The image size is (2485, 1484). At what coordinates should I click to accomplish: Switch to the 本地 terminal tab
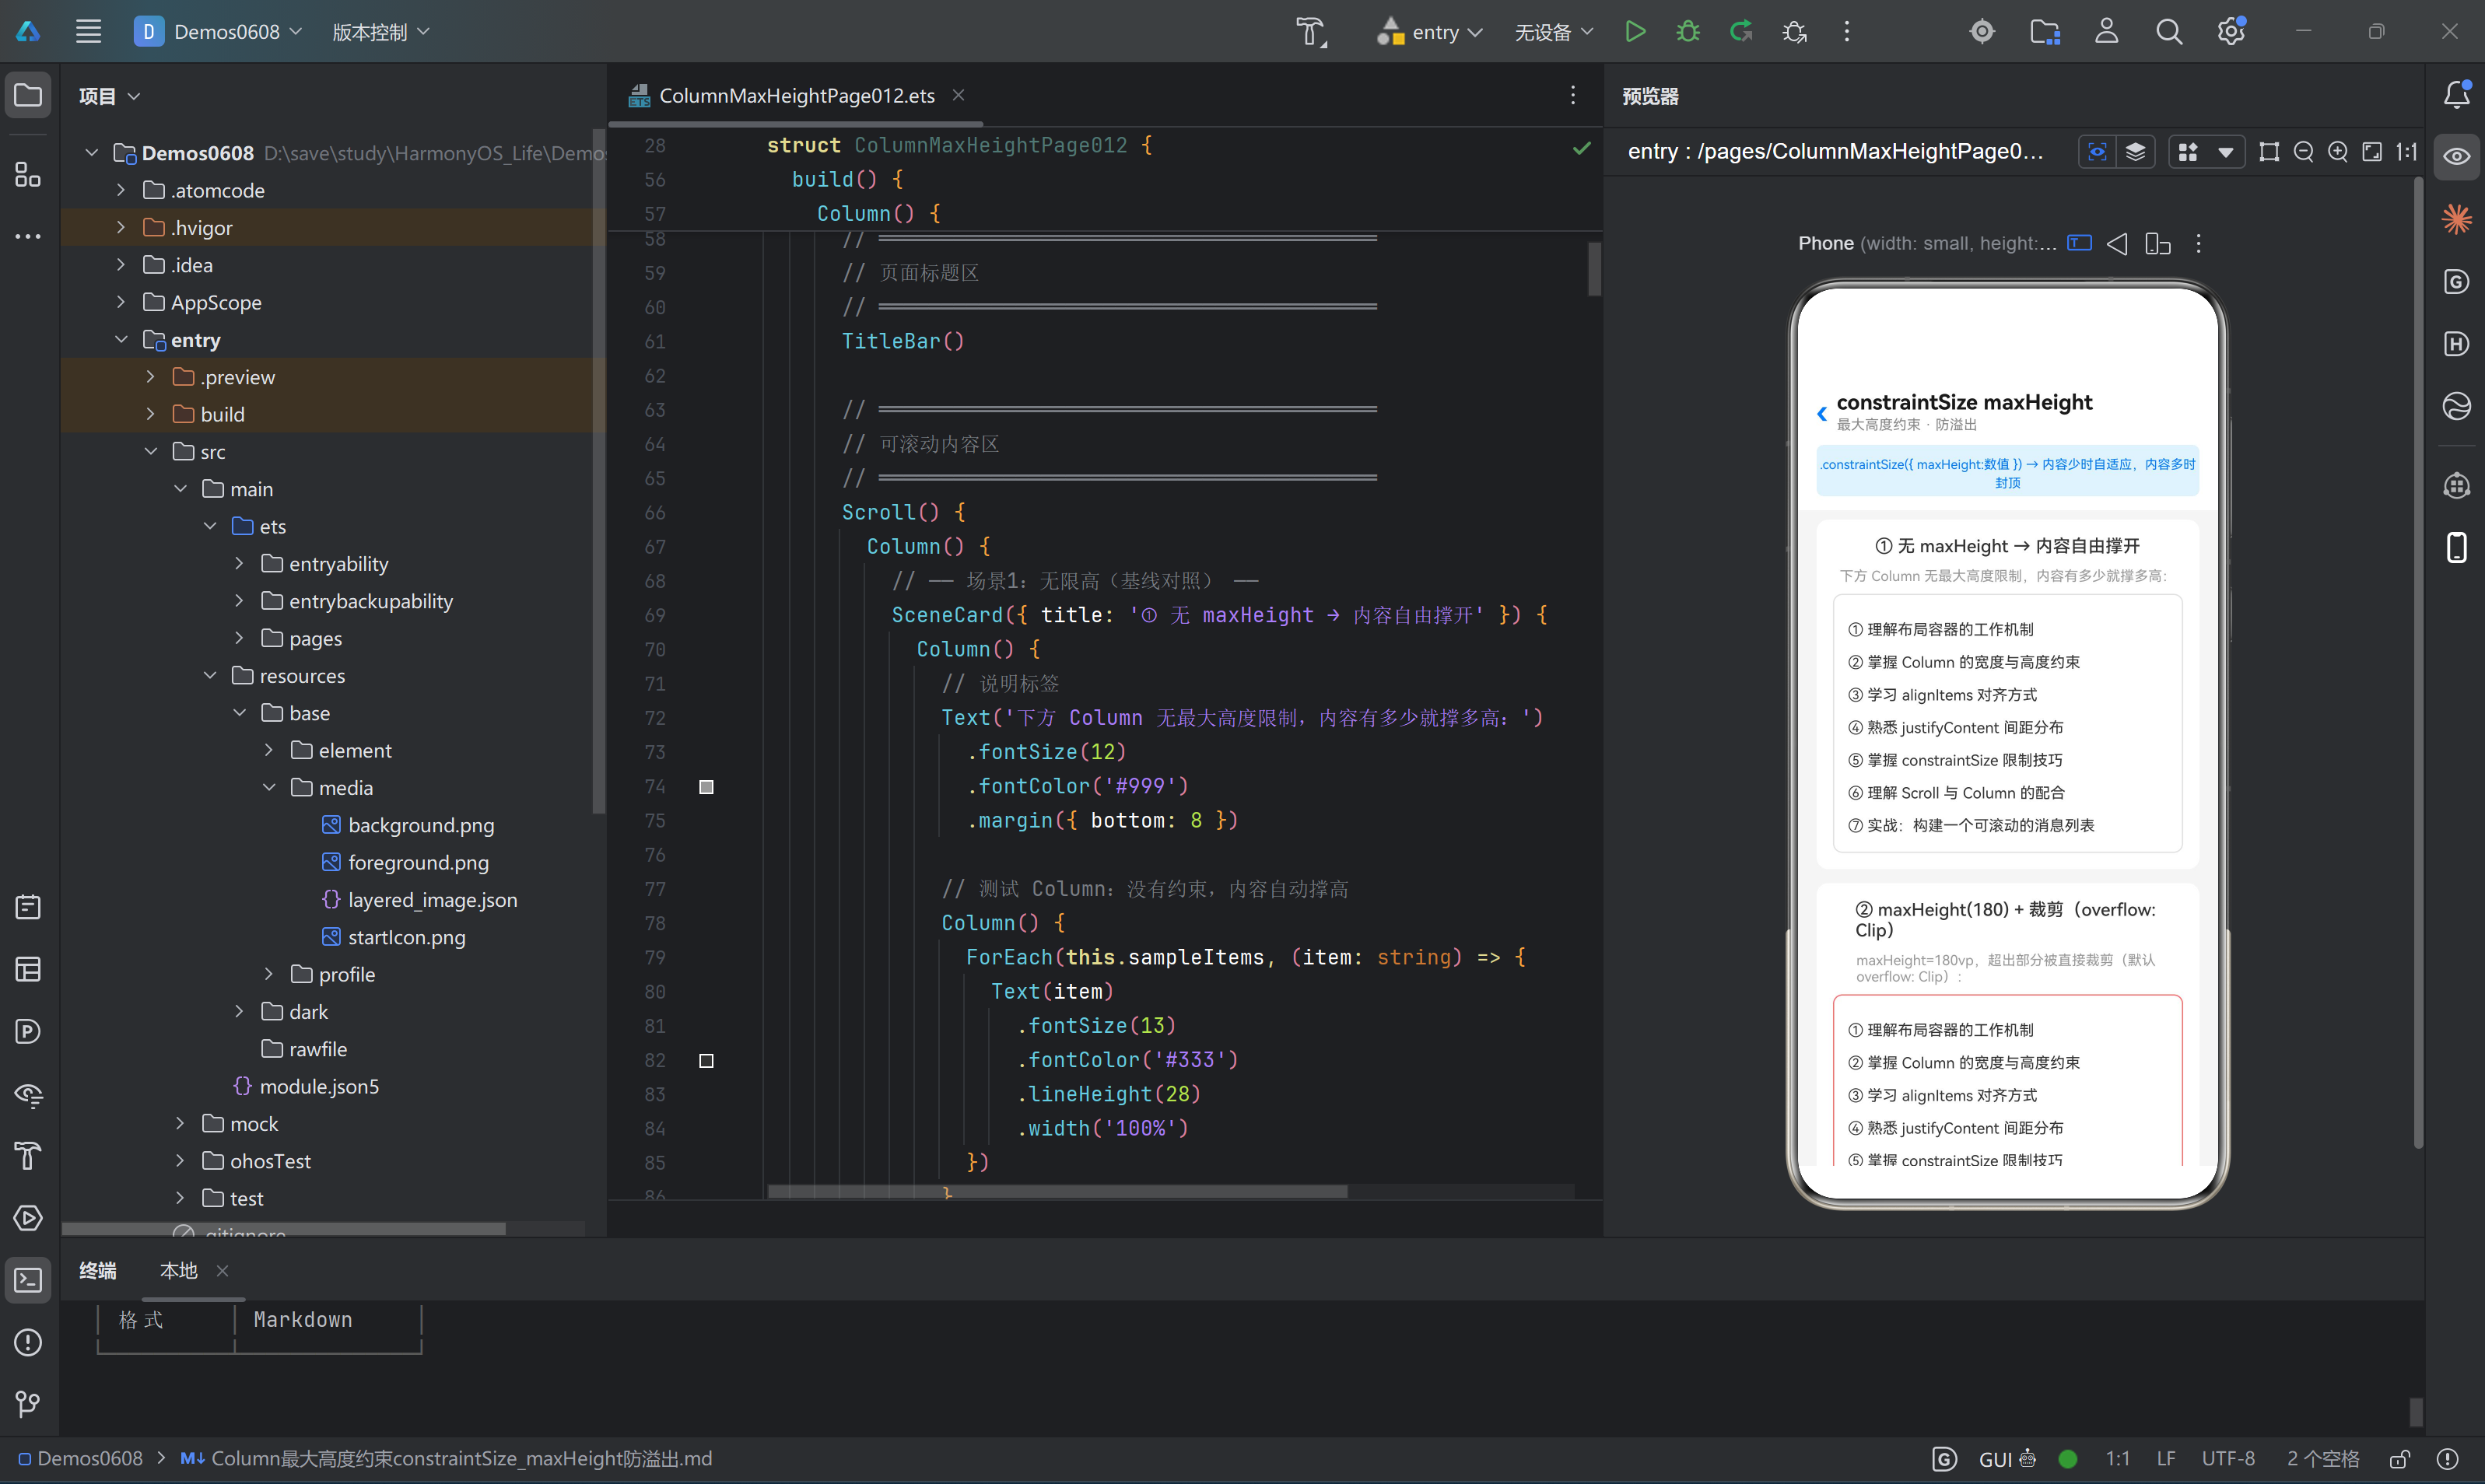179,1270
